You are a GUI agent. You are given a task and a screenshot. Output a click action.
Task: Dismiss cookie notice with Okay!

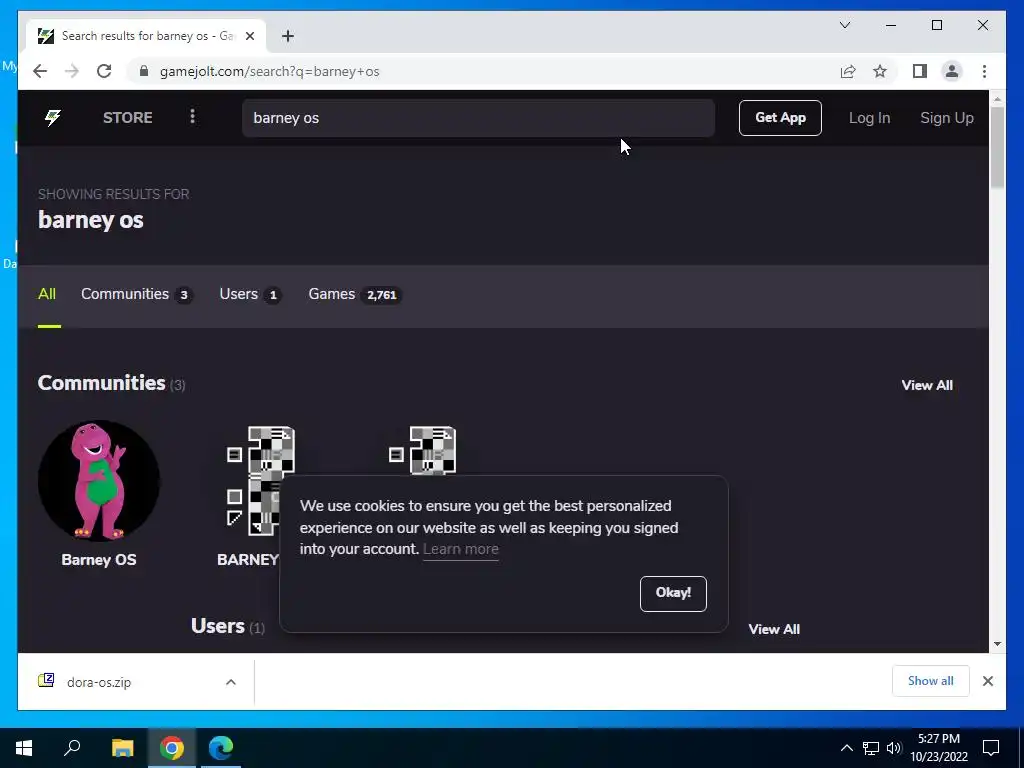coord(673,594)
